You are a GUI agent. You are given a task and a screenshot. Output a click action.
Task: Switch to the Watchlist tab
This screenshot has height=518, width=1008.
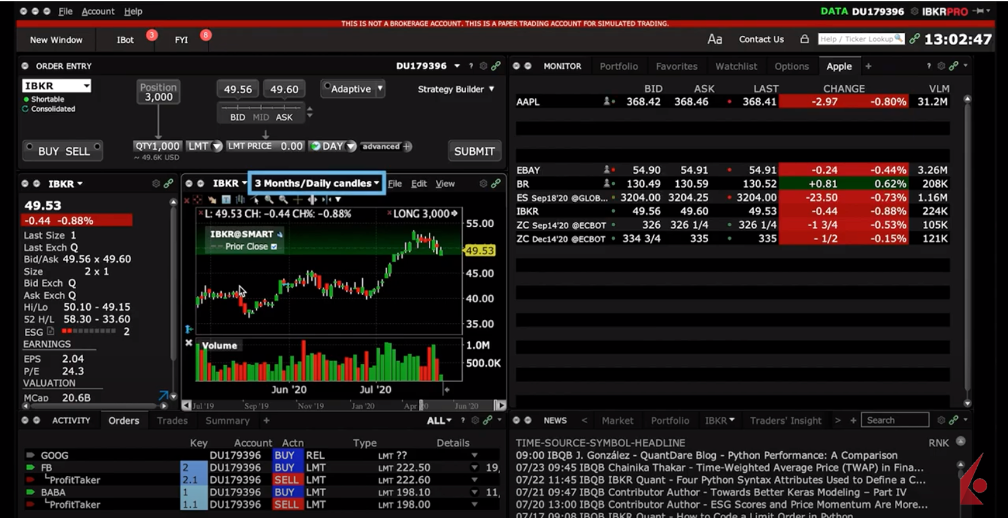pos(736,66)
